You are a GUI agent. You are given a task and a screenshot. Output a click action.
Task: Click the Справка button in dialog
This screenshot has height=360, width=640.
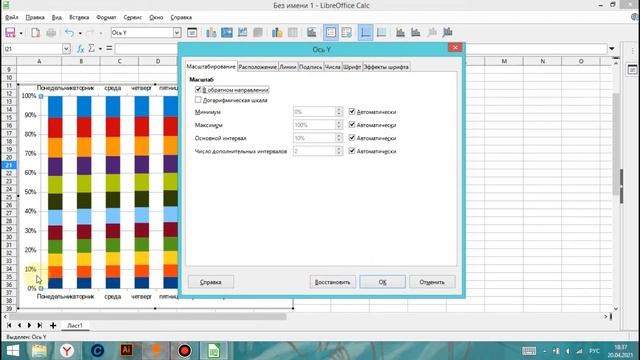click(x=211, y=282)
